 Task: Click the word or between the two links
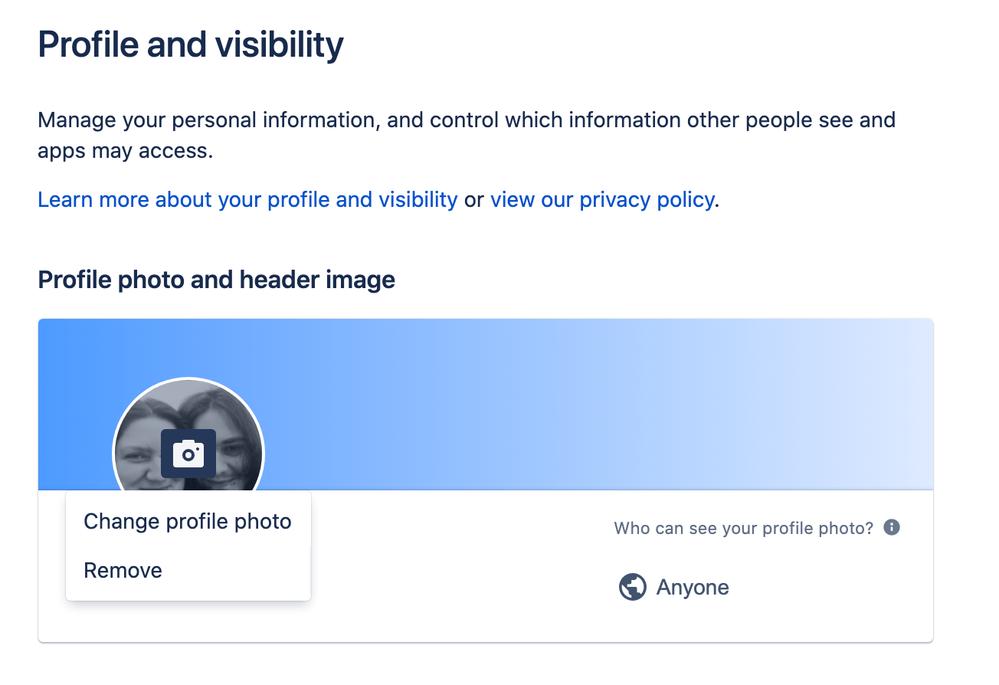click(473, 200)
